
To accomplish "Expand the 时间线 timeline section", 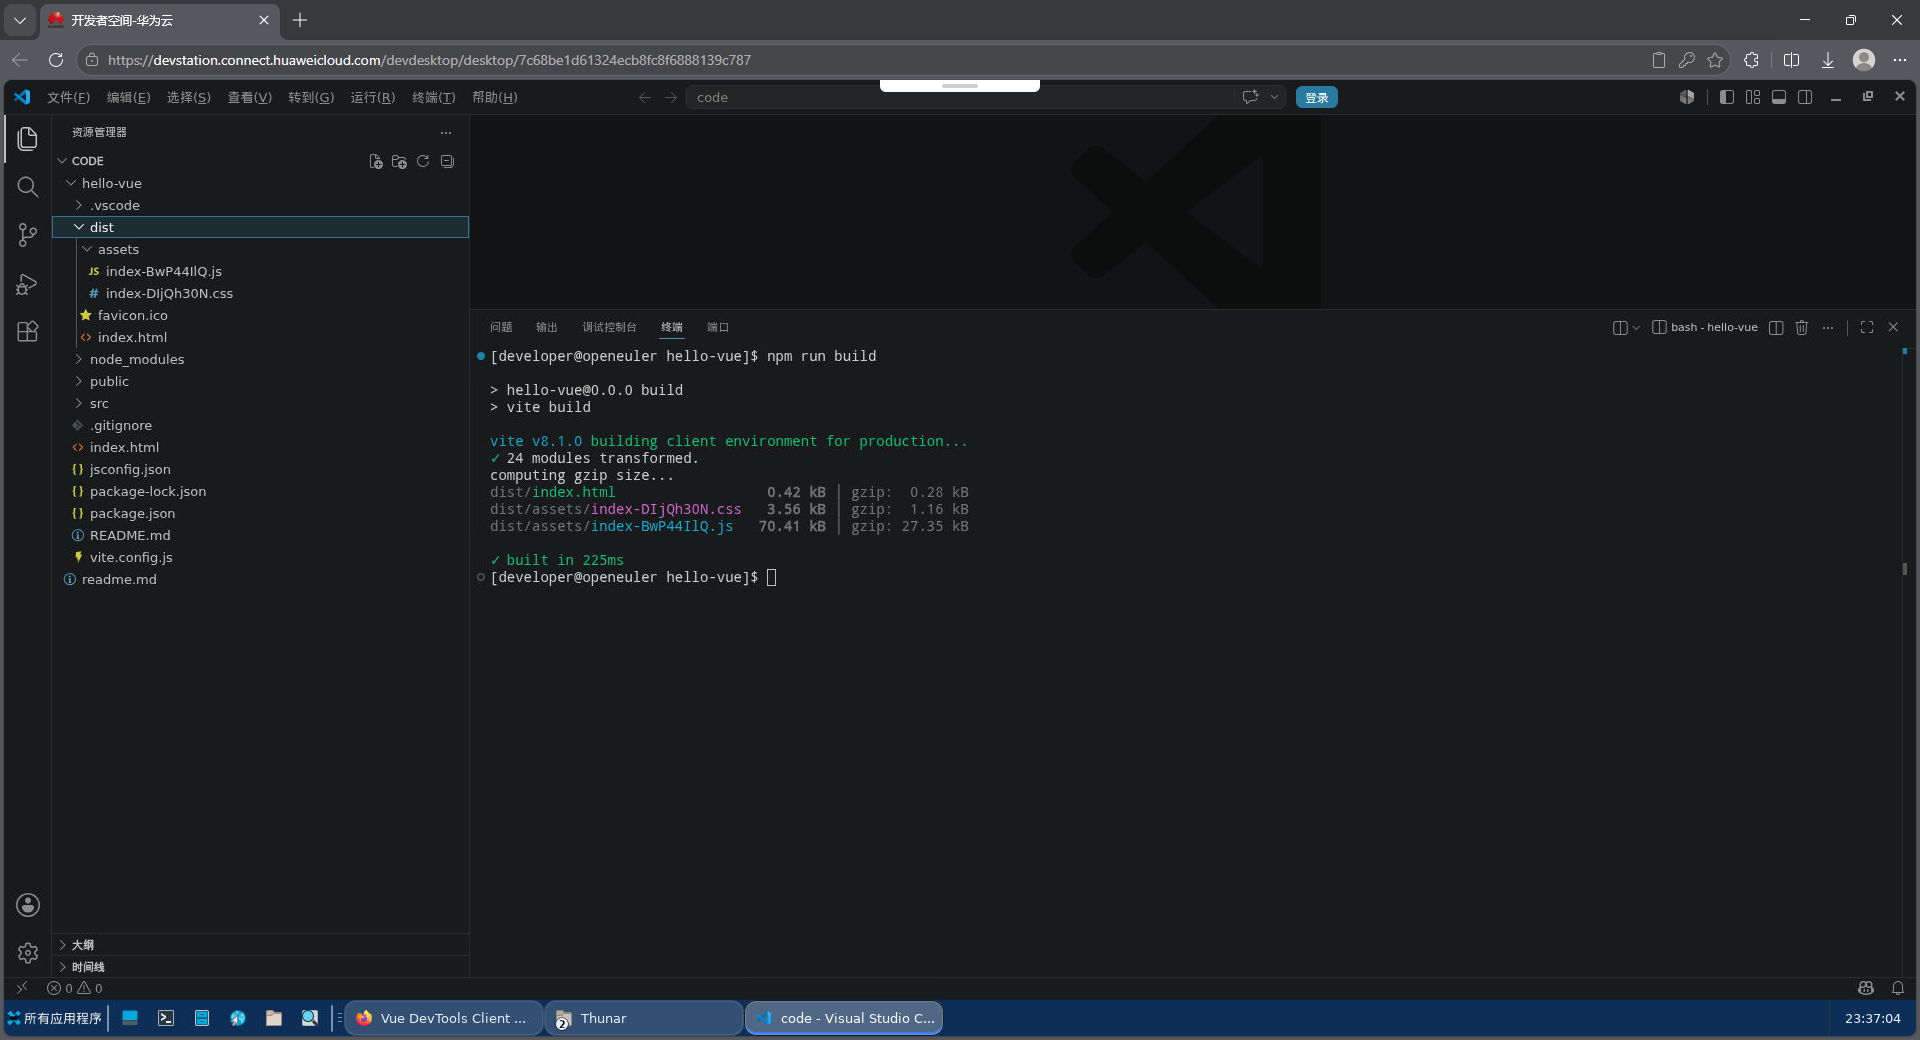I will (x=260, y=967).
